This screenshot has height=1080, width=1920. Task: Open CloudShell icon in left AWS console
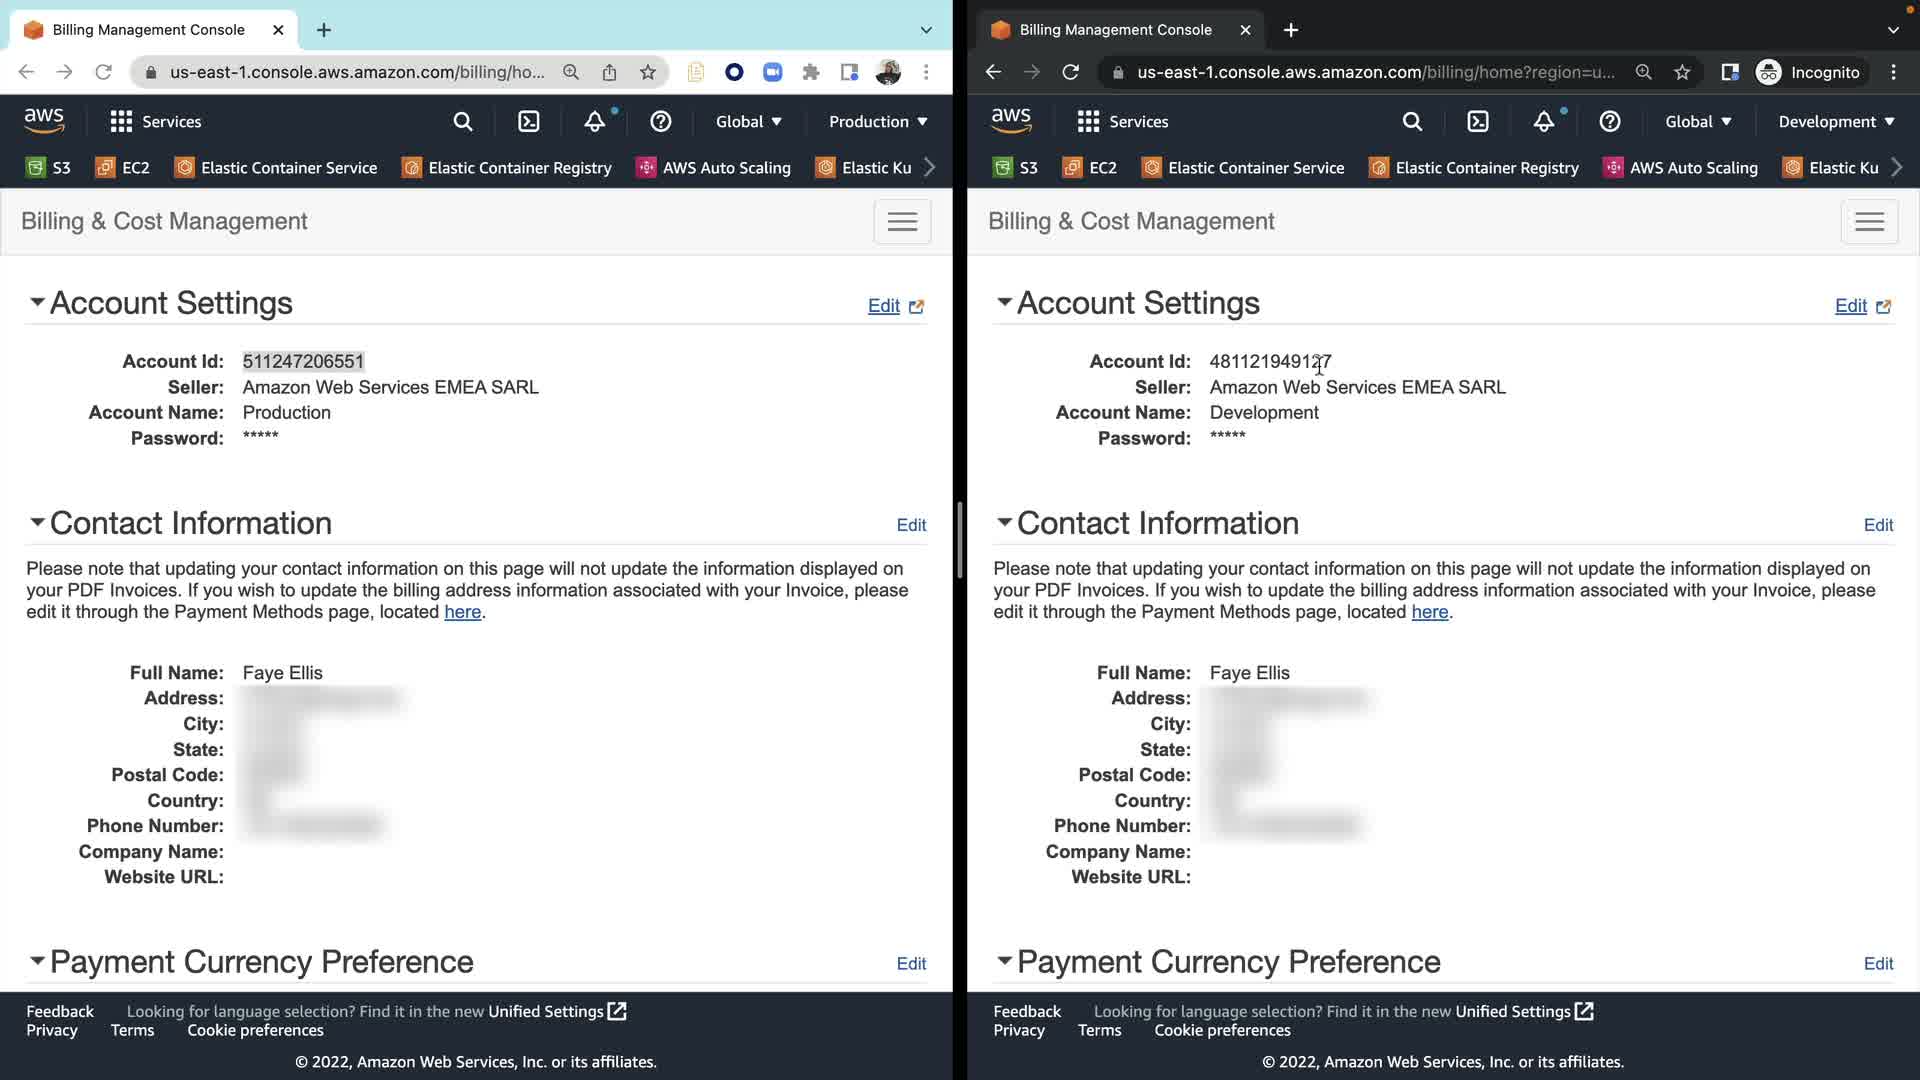pos(528,122)
